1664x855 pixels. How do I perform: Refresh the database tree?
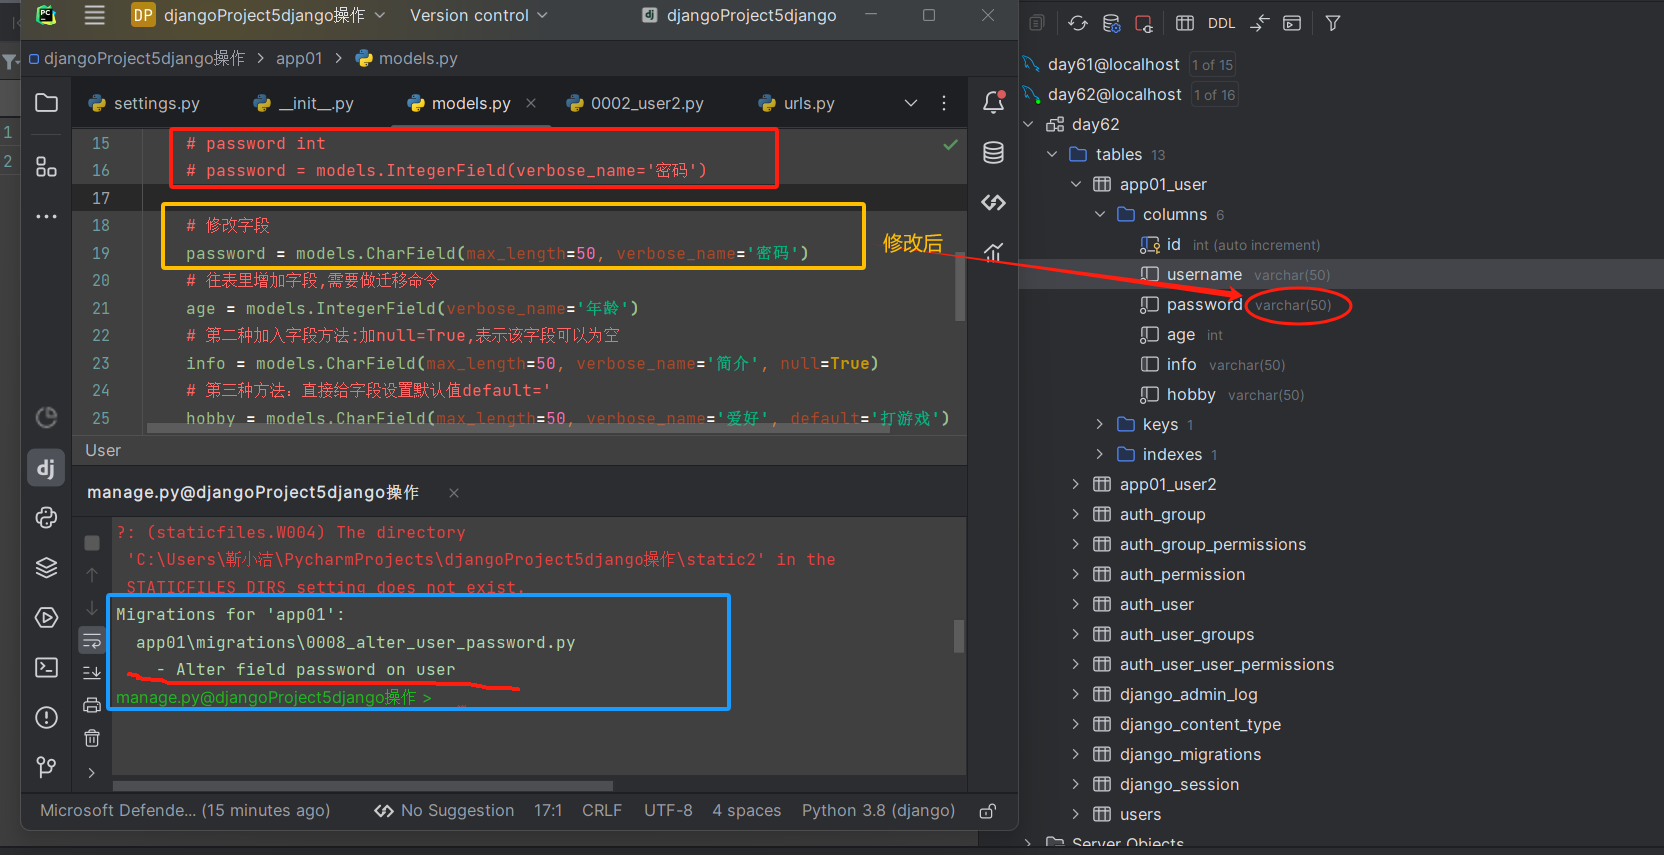coord(1078,23)
